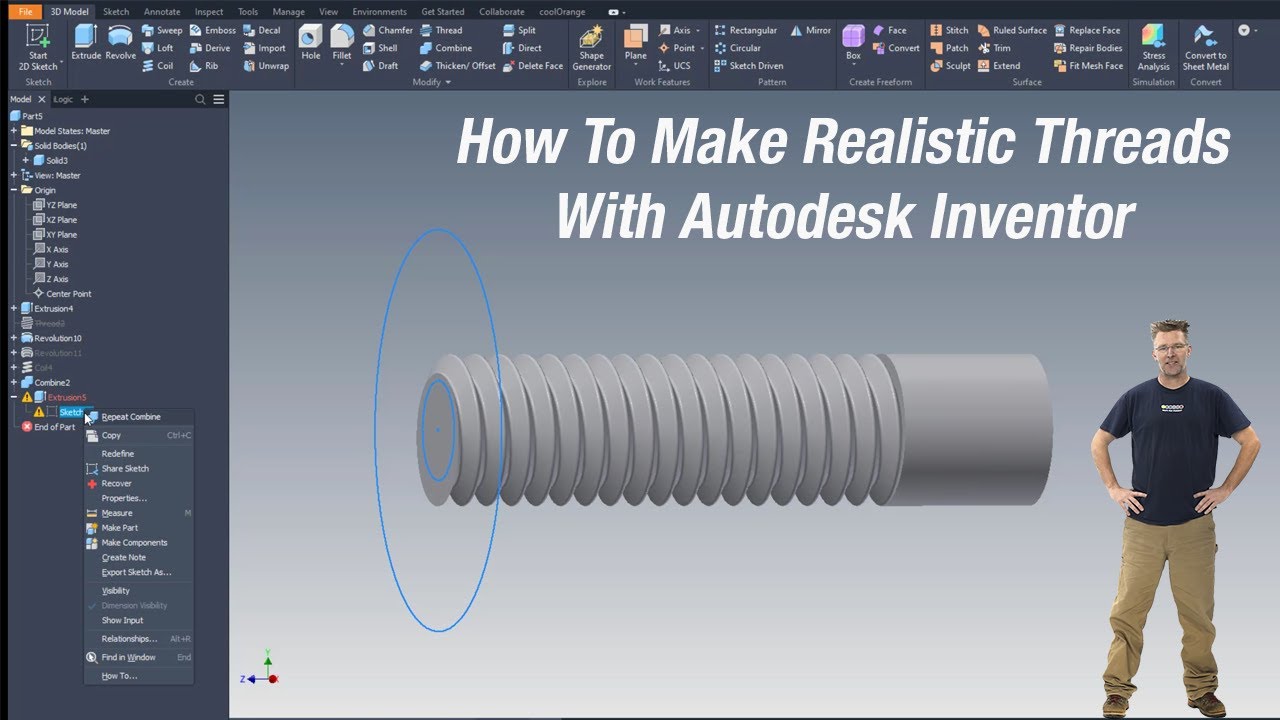Viewport: 1280px width, 720px height.
Task: Select the Mirror tool
Action: tap(811, 30)
